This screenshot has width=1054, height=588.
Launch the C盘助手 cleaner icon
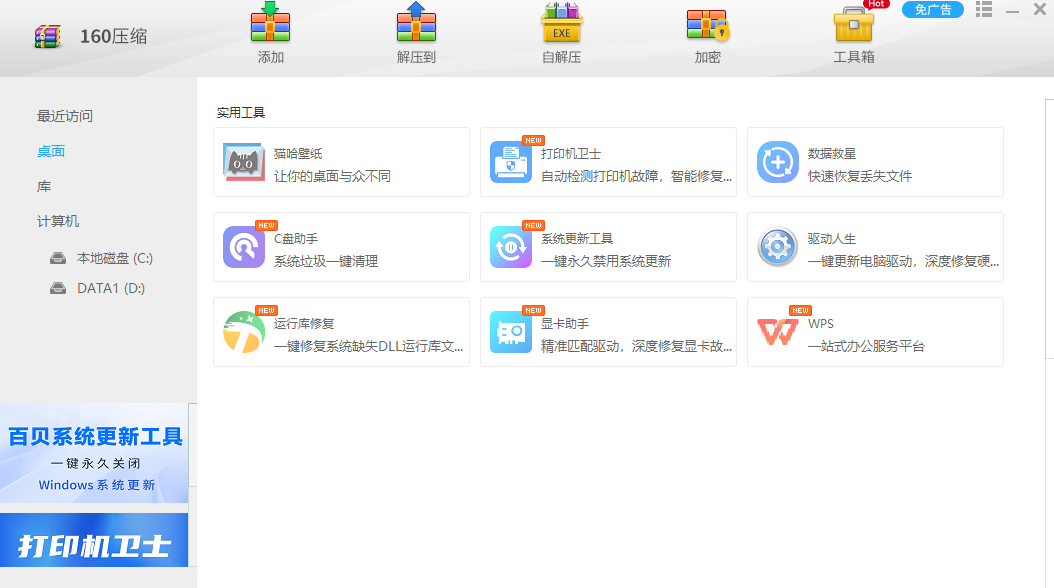[243, 247]
